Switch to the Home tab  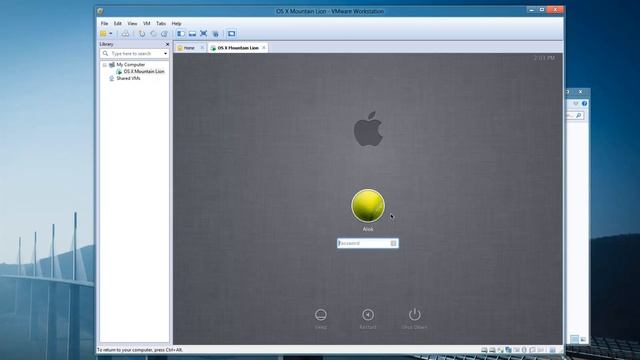(x=189, y=48)
